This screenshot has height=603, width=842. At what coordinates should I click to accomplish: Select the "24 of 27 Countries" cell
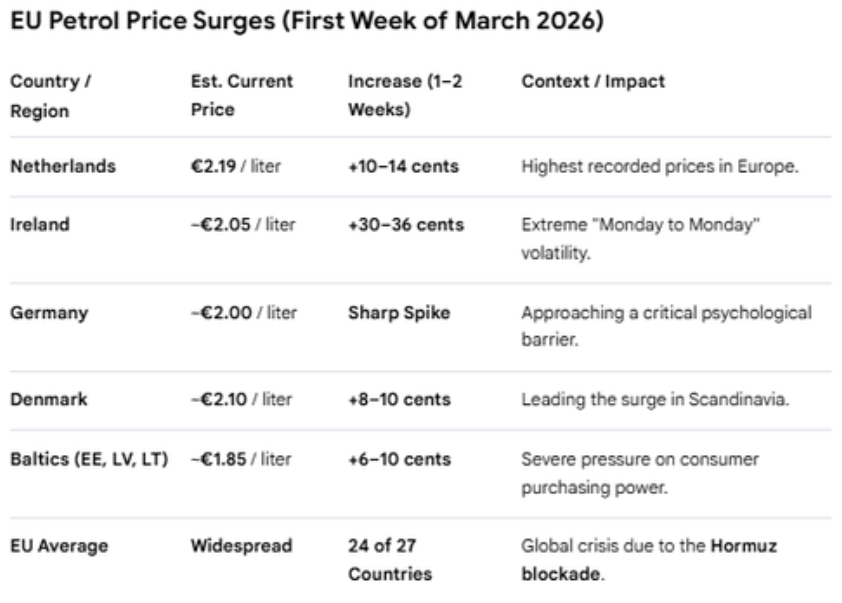tap(390, 560)
